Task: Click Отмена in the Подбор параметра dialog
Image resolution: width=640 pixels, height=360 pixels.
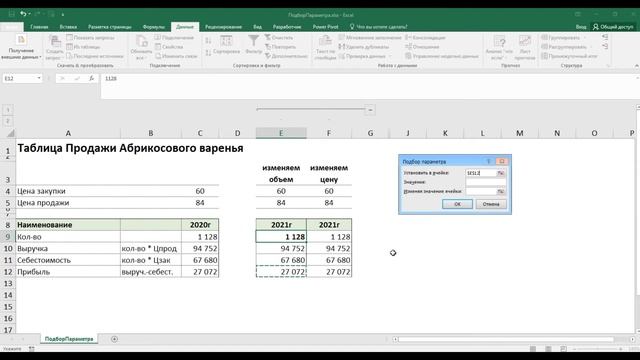Action: [491, 204]
